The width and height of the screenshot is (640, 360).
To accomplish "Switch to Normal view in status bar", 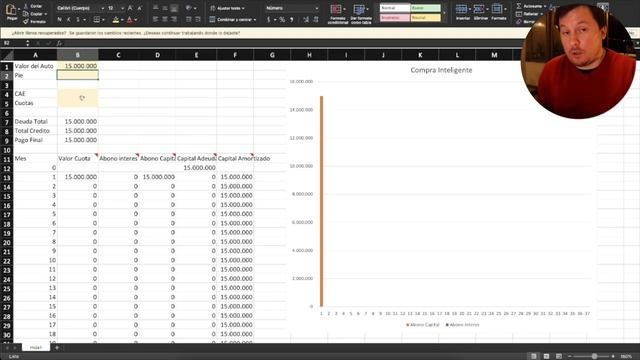I will coord(534,356).
